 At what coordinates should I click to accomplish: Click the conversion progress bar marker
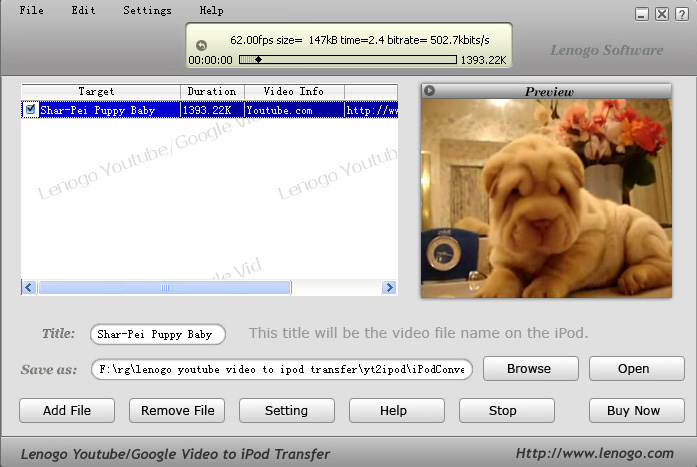258,60
